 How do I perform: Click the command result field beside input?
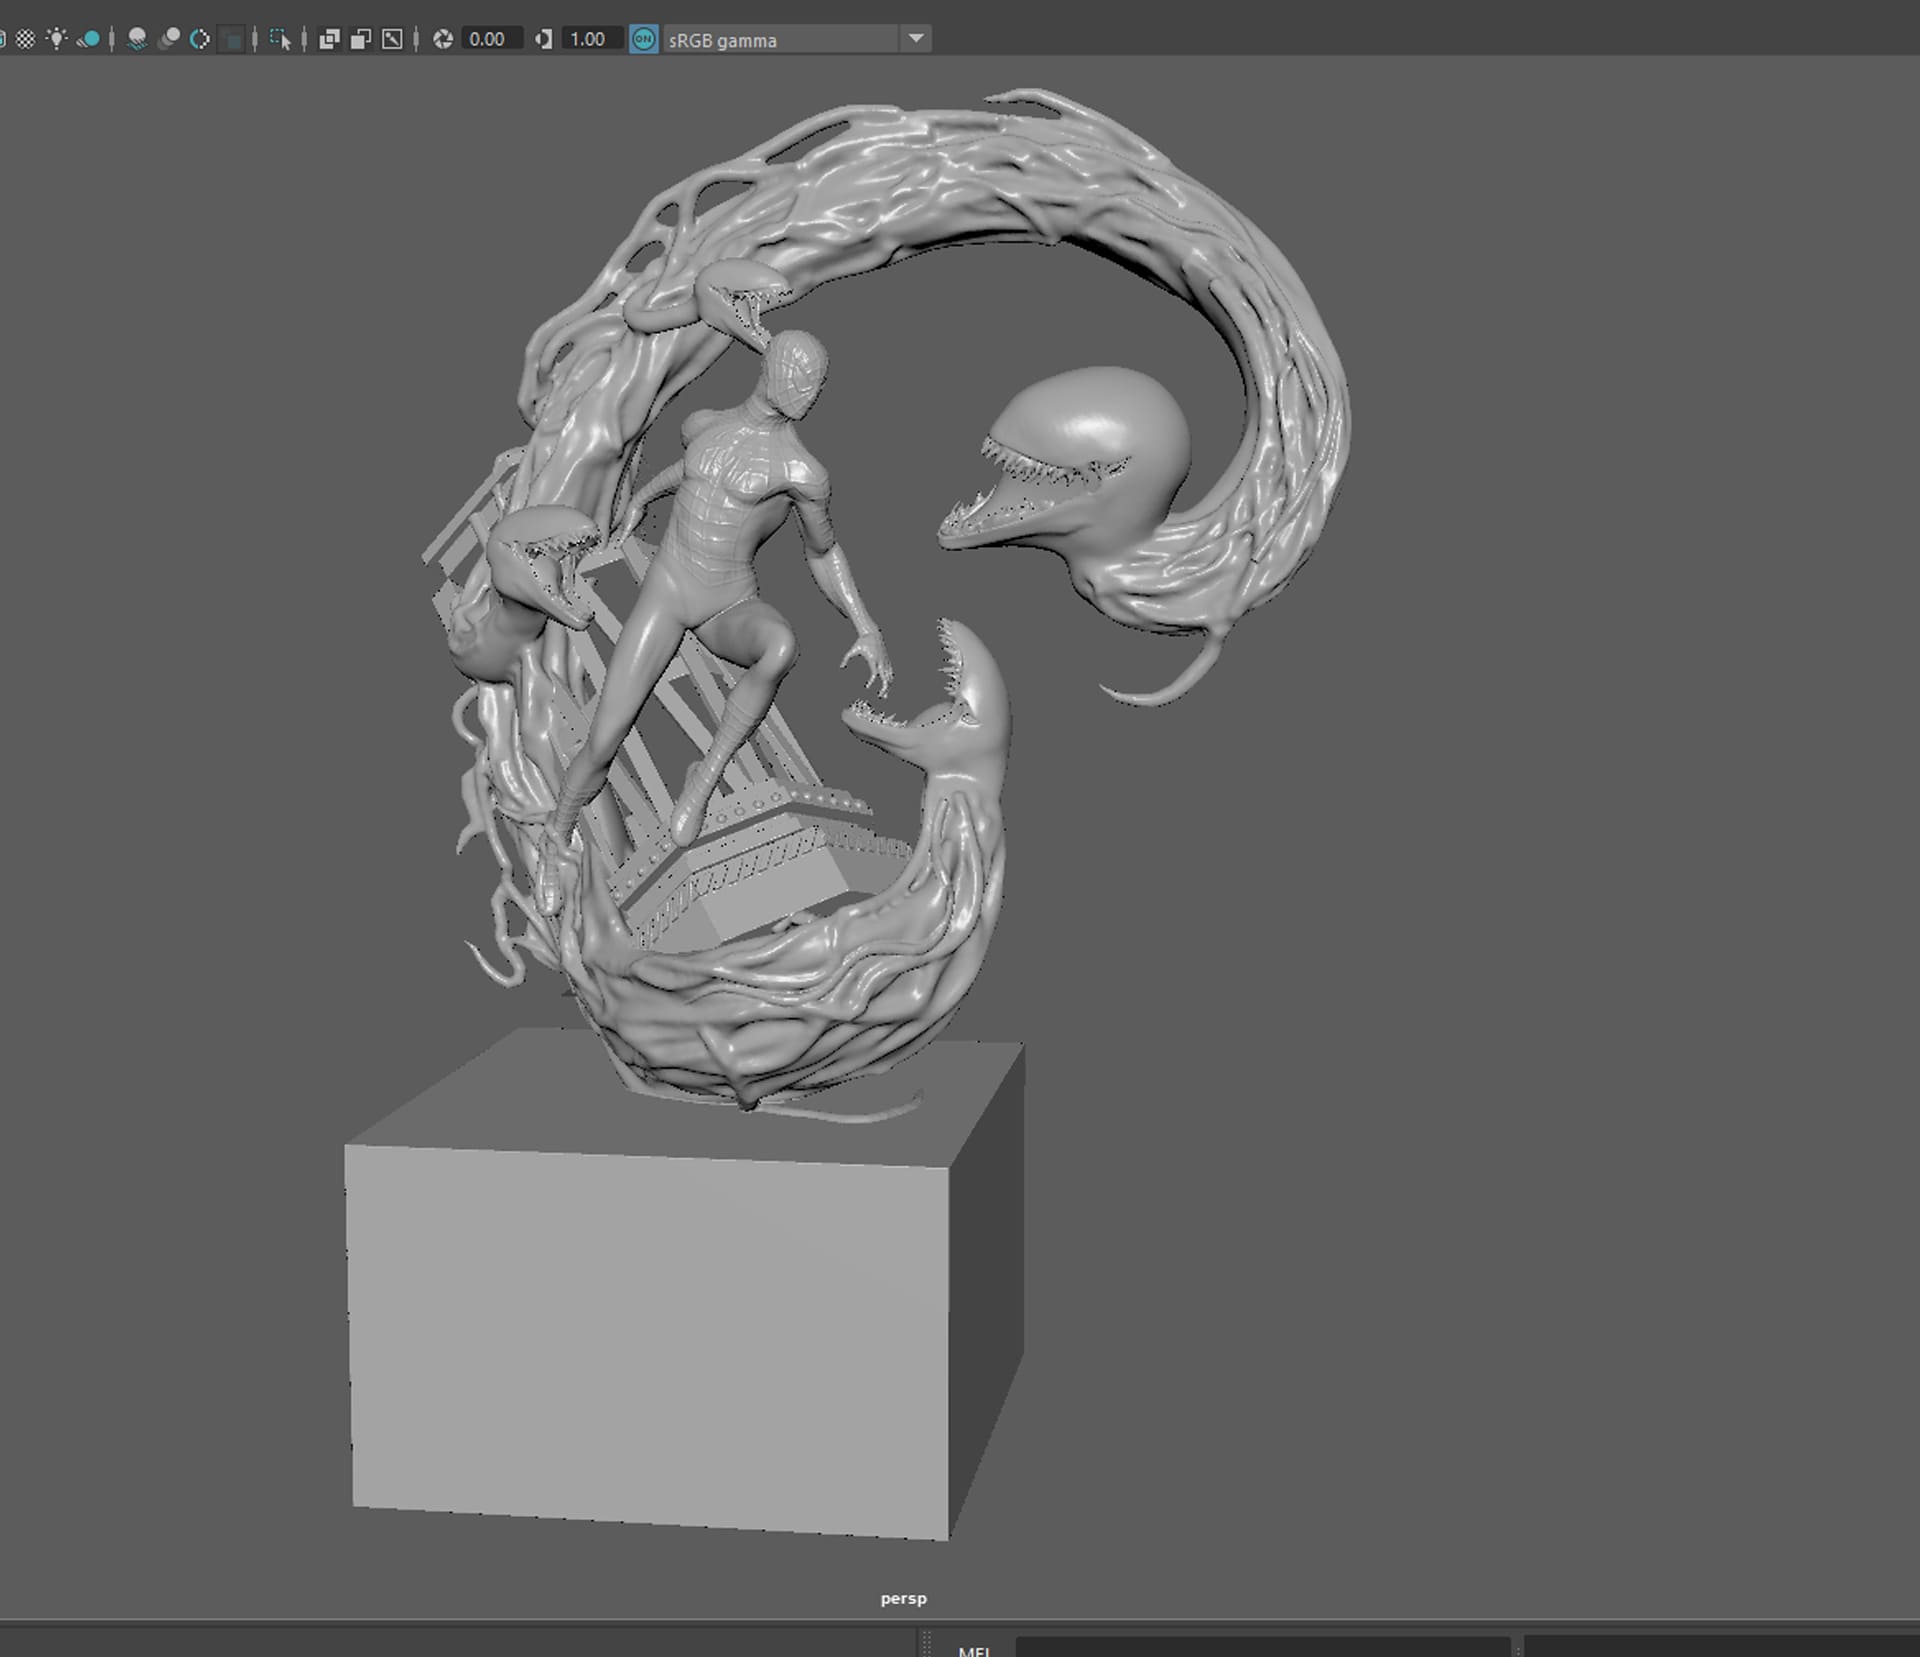(1721, 1648)
